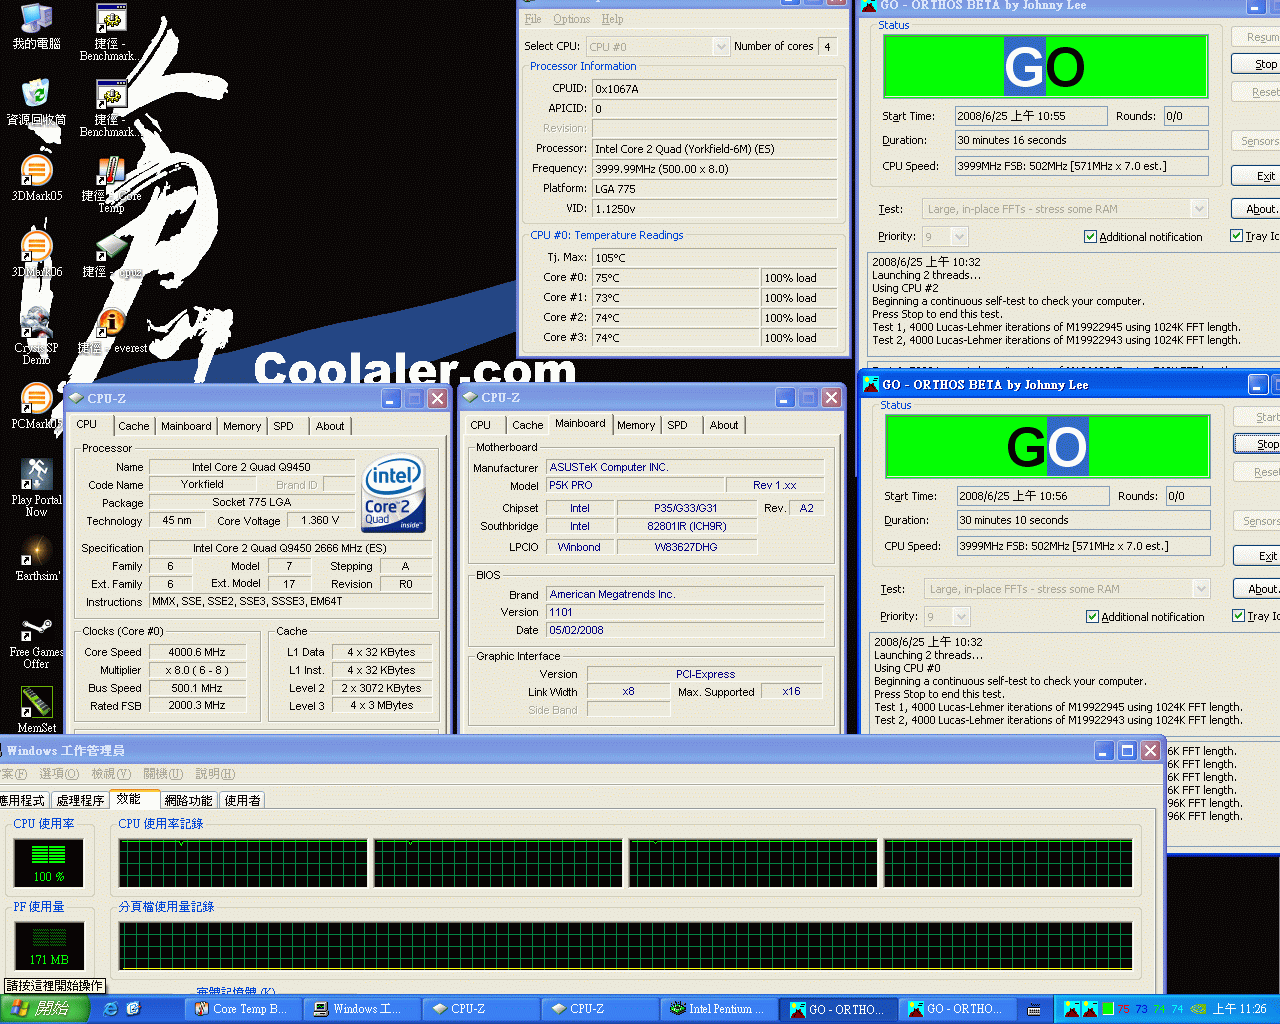Image resolution: width=1280 pixels, height=1024 pixels.
Task: Open the File menu in Core Temp
Action: (533, 19)
